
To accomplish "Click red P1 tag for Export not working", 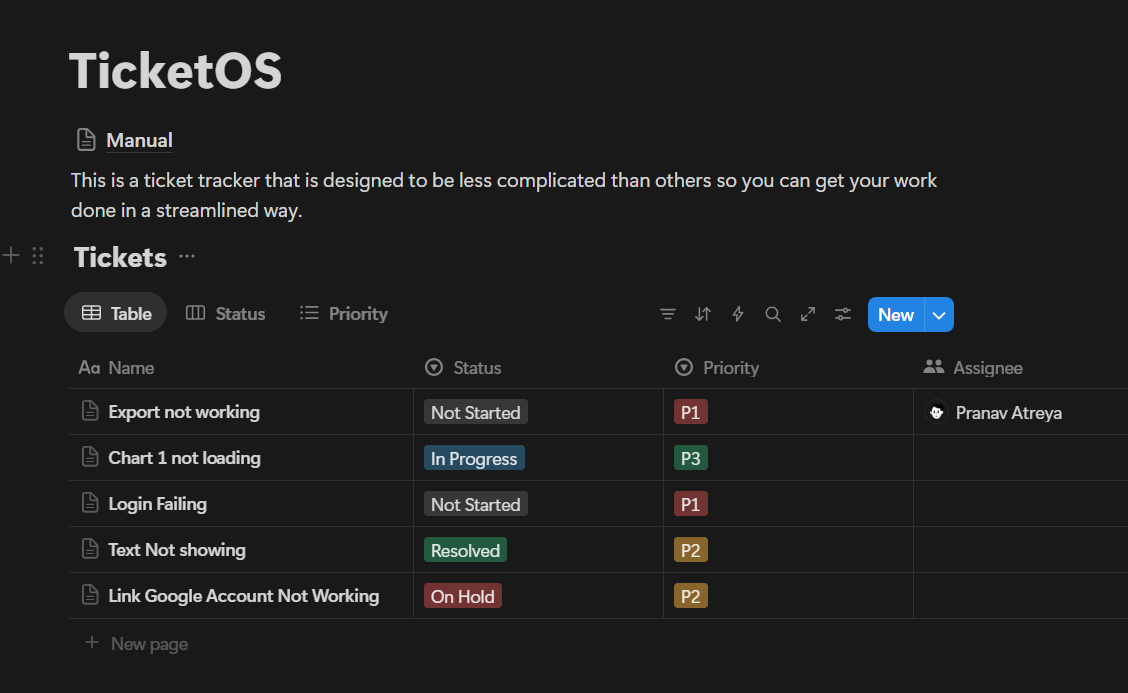I will tap(691, 412).
